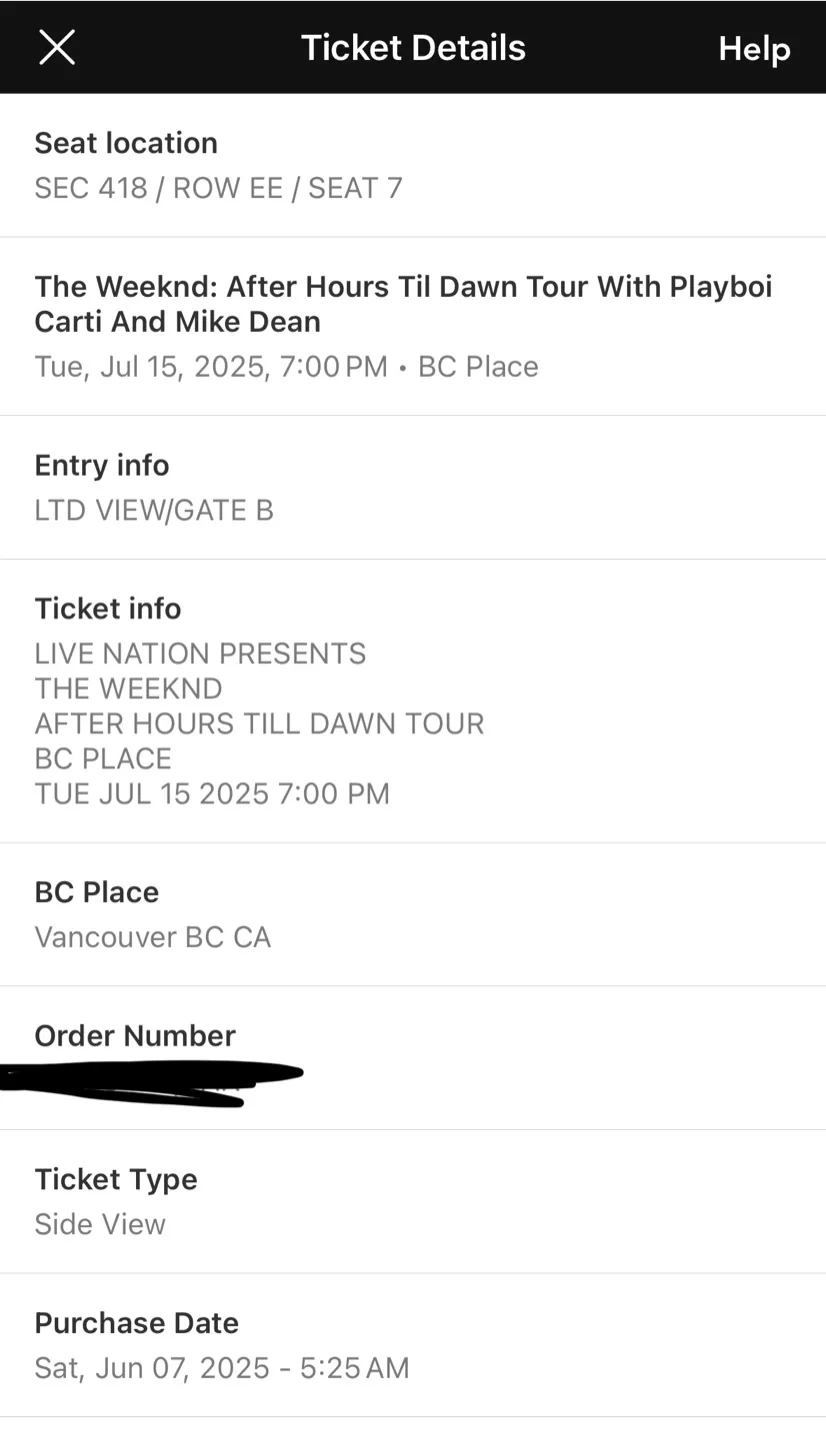
Task: Select LIVE NATION PRESENTS line
Action: pyautogui.click(x=200, y=654)
